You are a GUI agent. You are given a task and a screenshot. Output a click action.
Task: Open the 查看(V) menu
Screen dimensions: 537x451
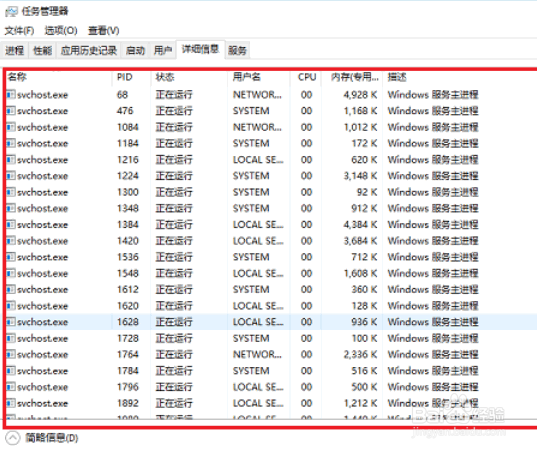(x=103, y=31)
